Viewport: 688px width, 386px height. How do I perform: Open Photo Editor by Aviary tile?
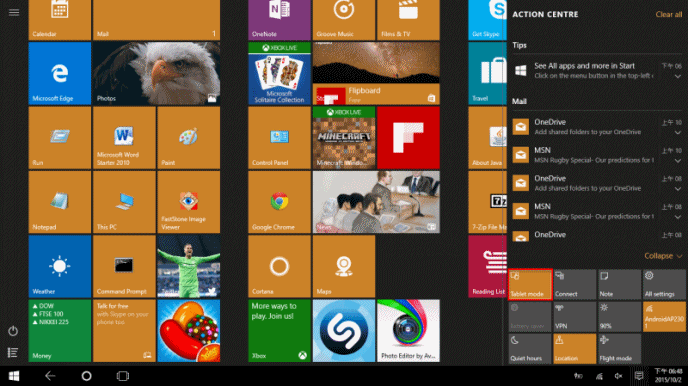pos(408,331)
